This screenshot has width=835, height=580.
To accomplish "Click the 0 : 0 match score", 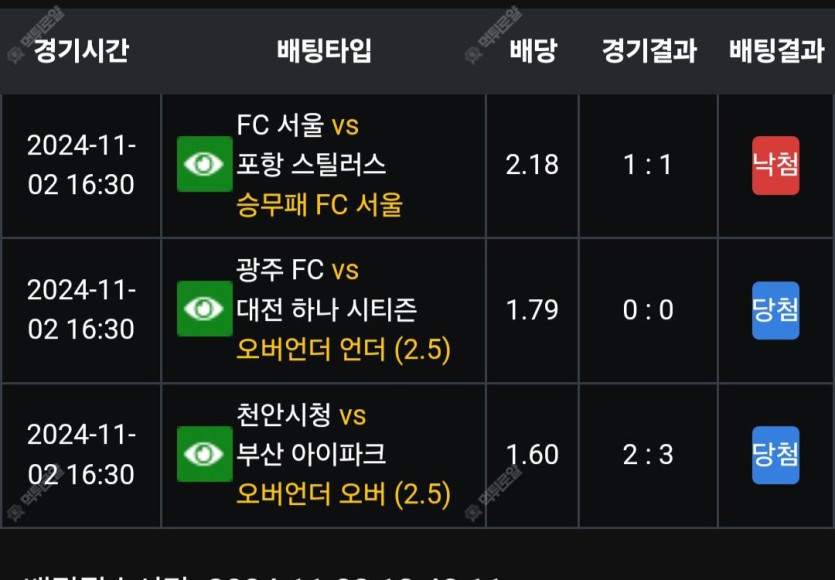I will [x=648, y=310].
